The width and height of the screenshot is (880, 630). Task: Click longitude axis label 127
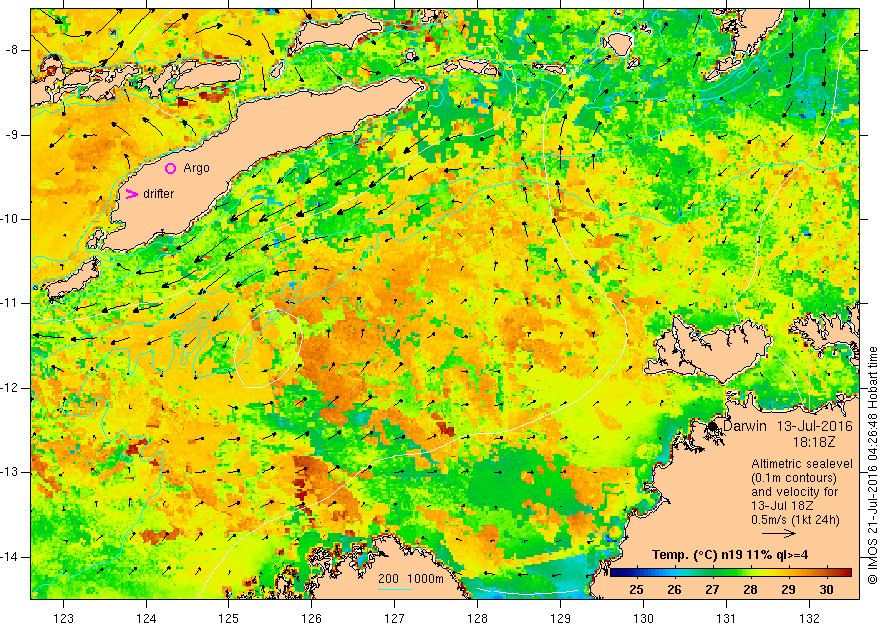395,618
